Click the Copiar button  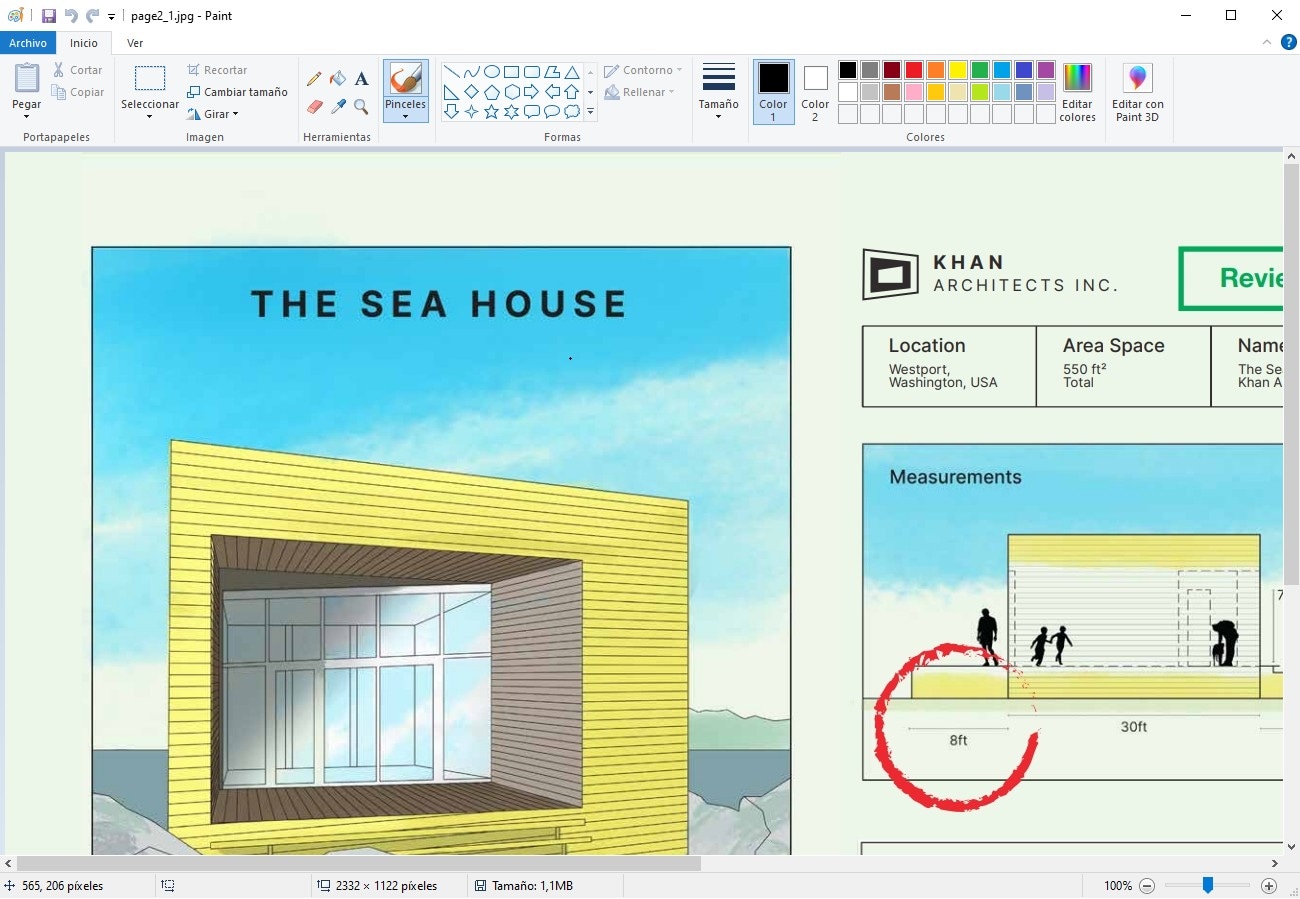click(78, 92)
